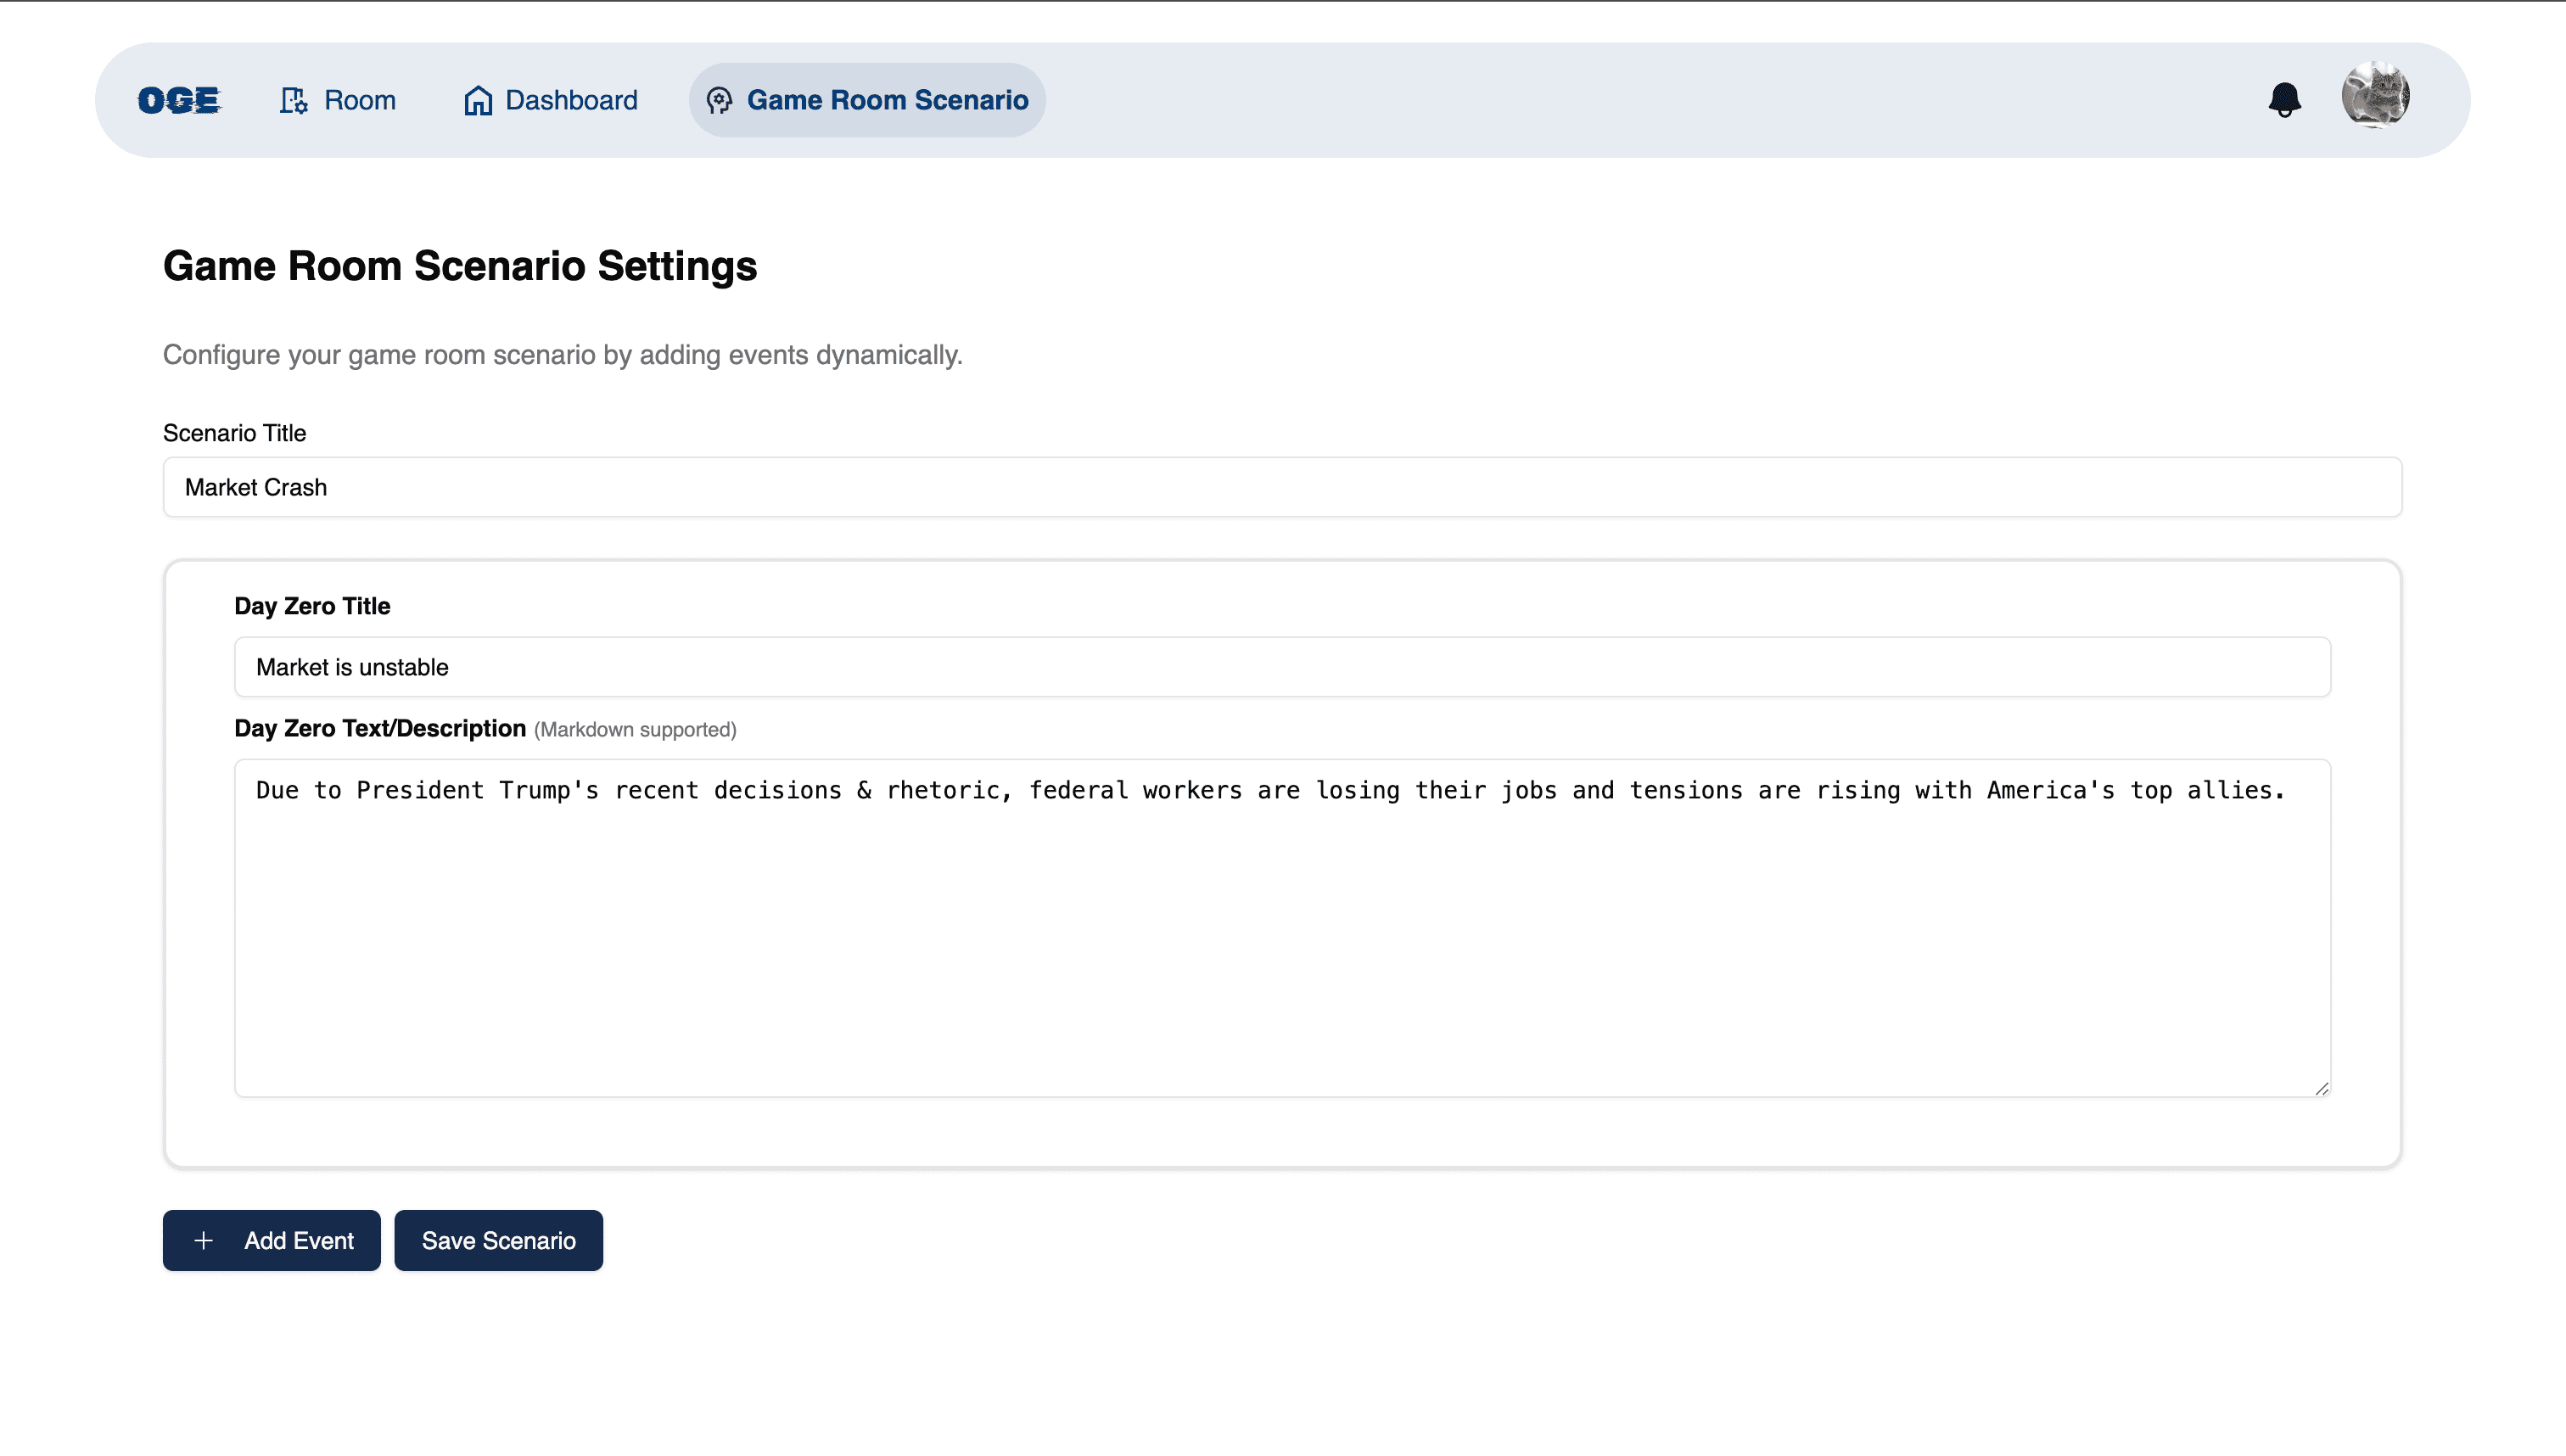2566x1456 pixels.
Task: Click the Add Event button
Action: point(272,1240)
